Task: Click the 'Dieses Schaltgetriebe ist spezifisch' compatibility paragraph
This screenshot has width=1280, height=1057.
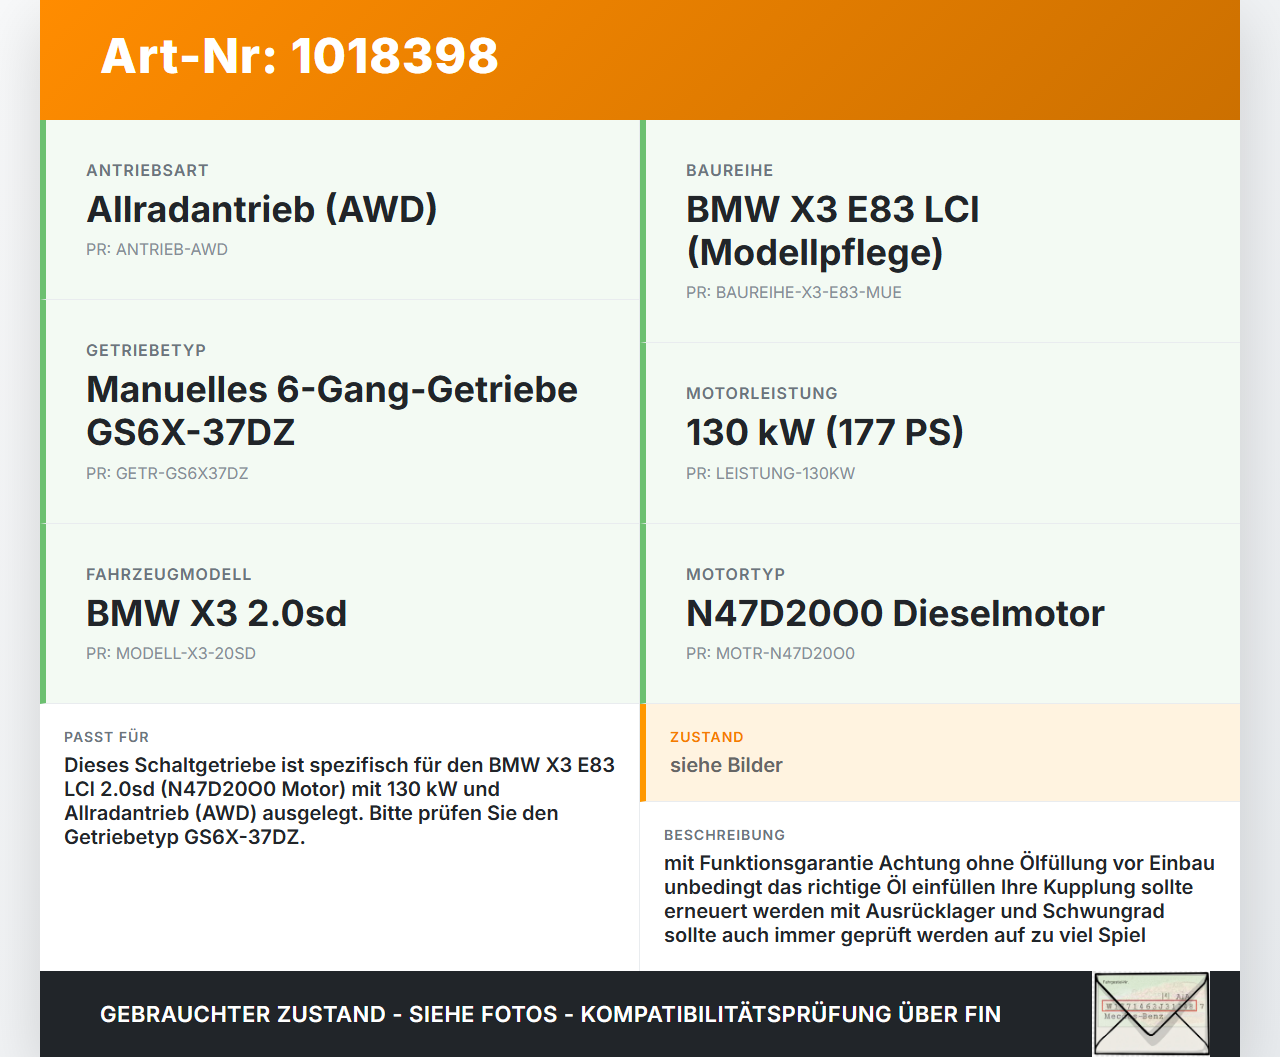Action: pos(340,801)
